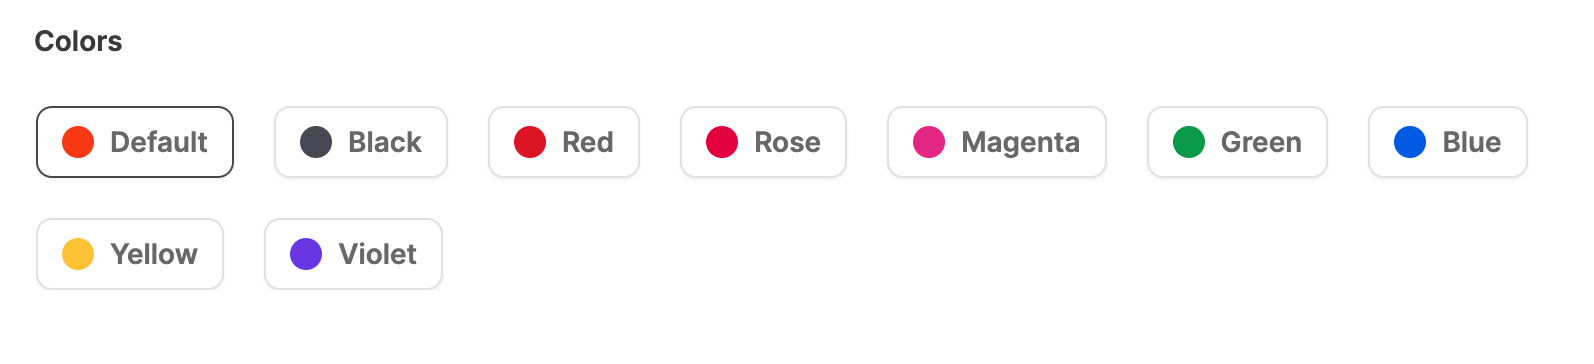Image resolution: width=1594 pixels, height=364 pixels.
Task: Click the blue dot beside Blue
Action: coord(1410,142)
